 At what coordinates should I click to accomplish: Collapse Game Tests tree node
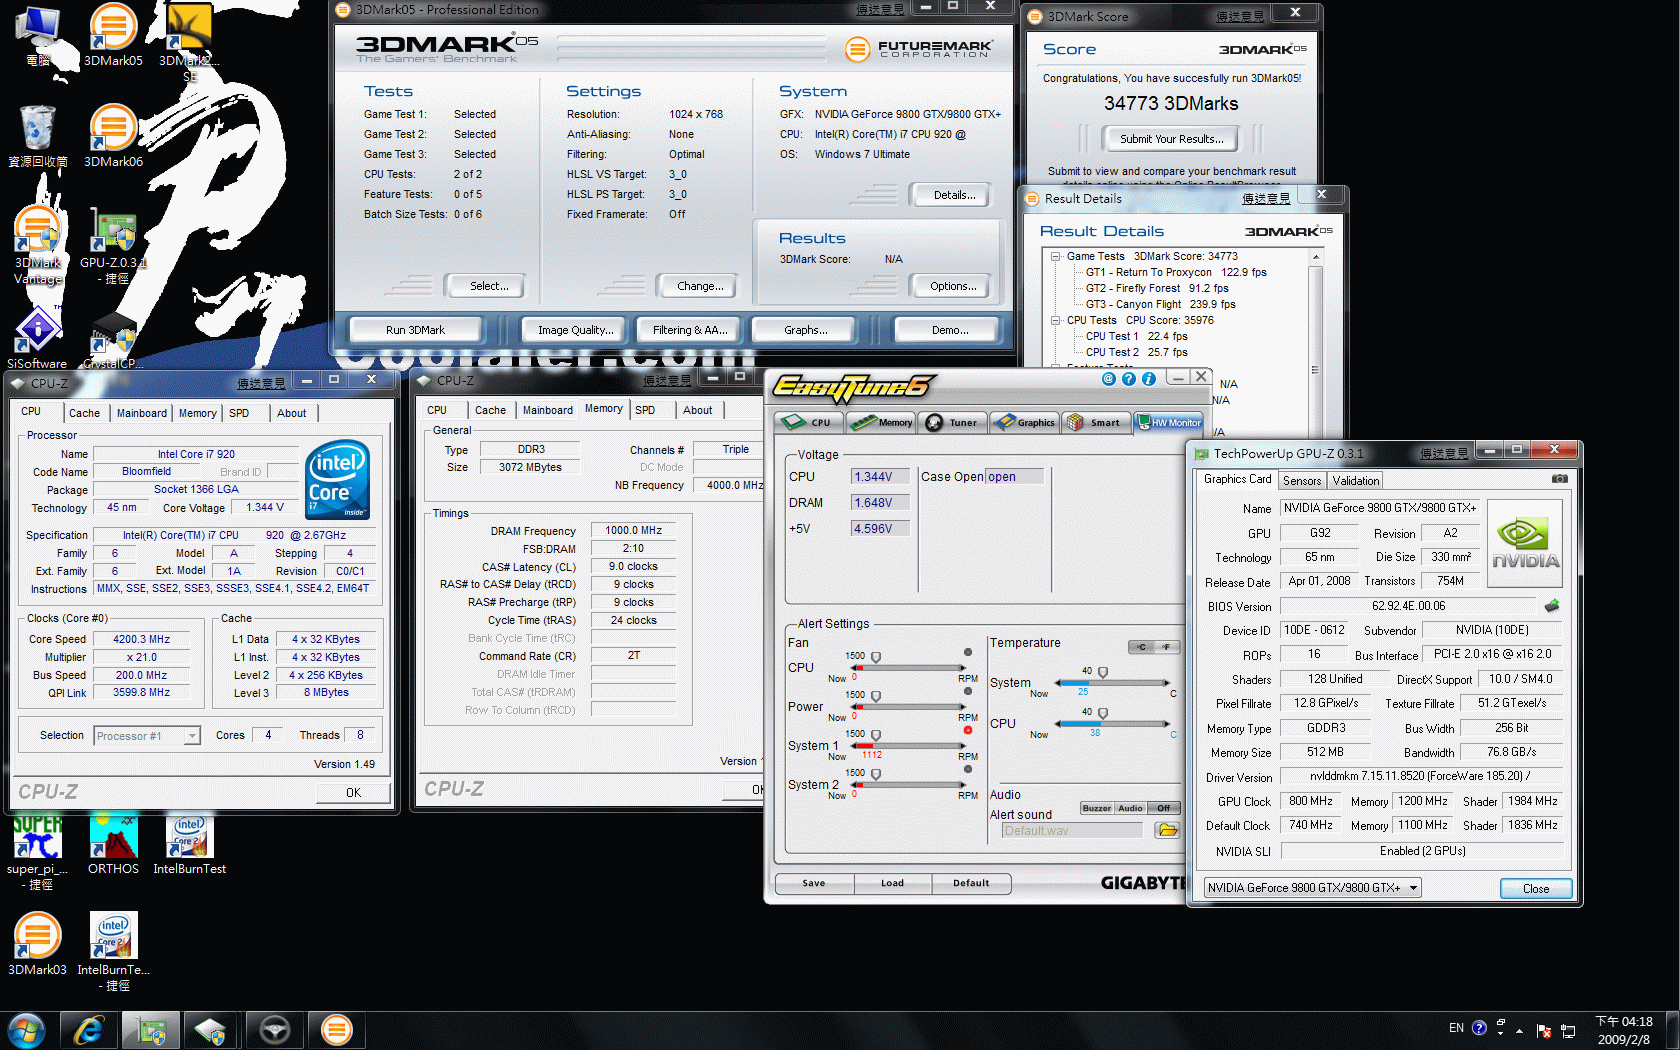click(x=1056, y=256)
